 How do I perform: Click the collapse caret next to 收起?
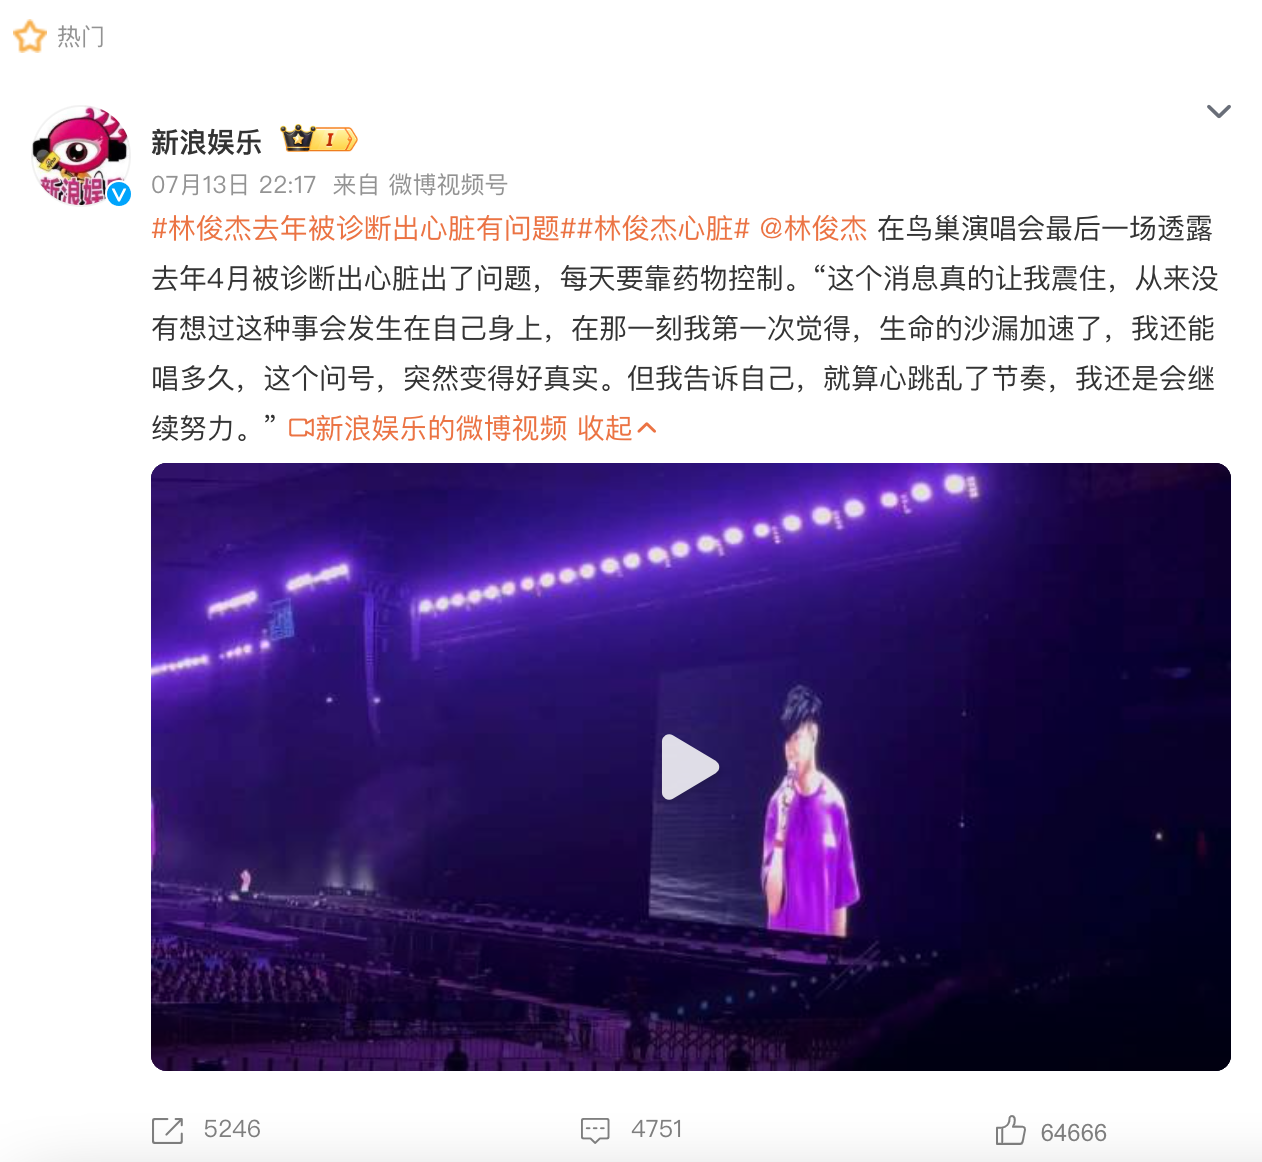click(x=647, y=428)
